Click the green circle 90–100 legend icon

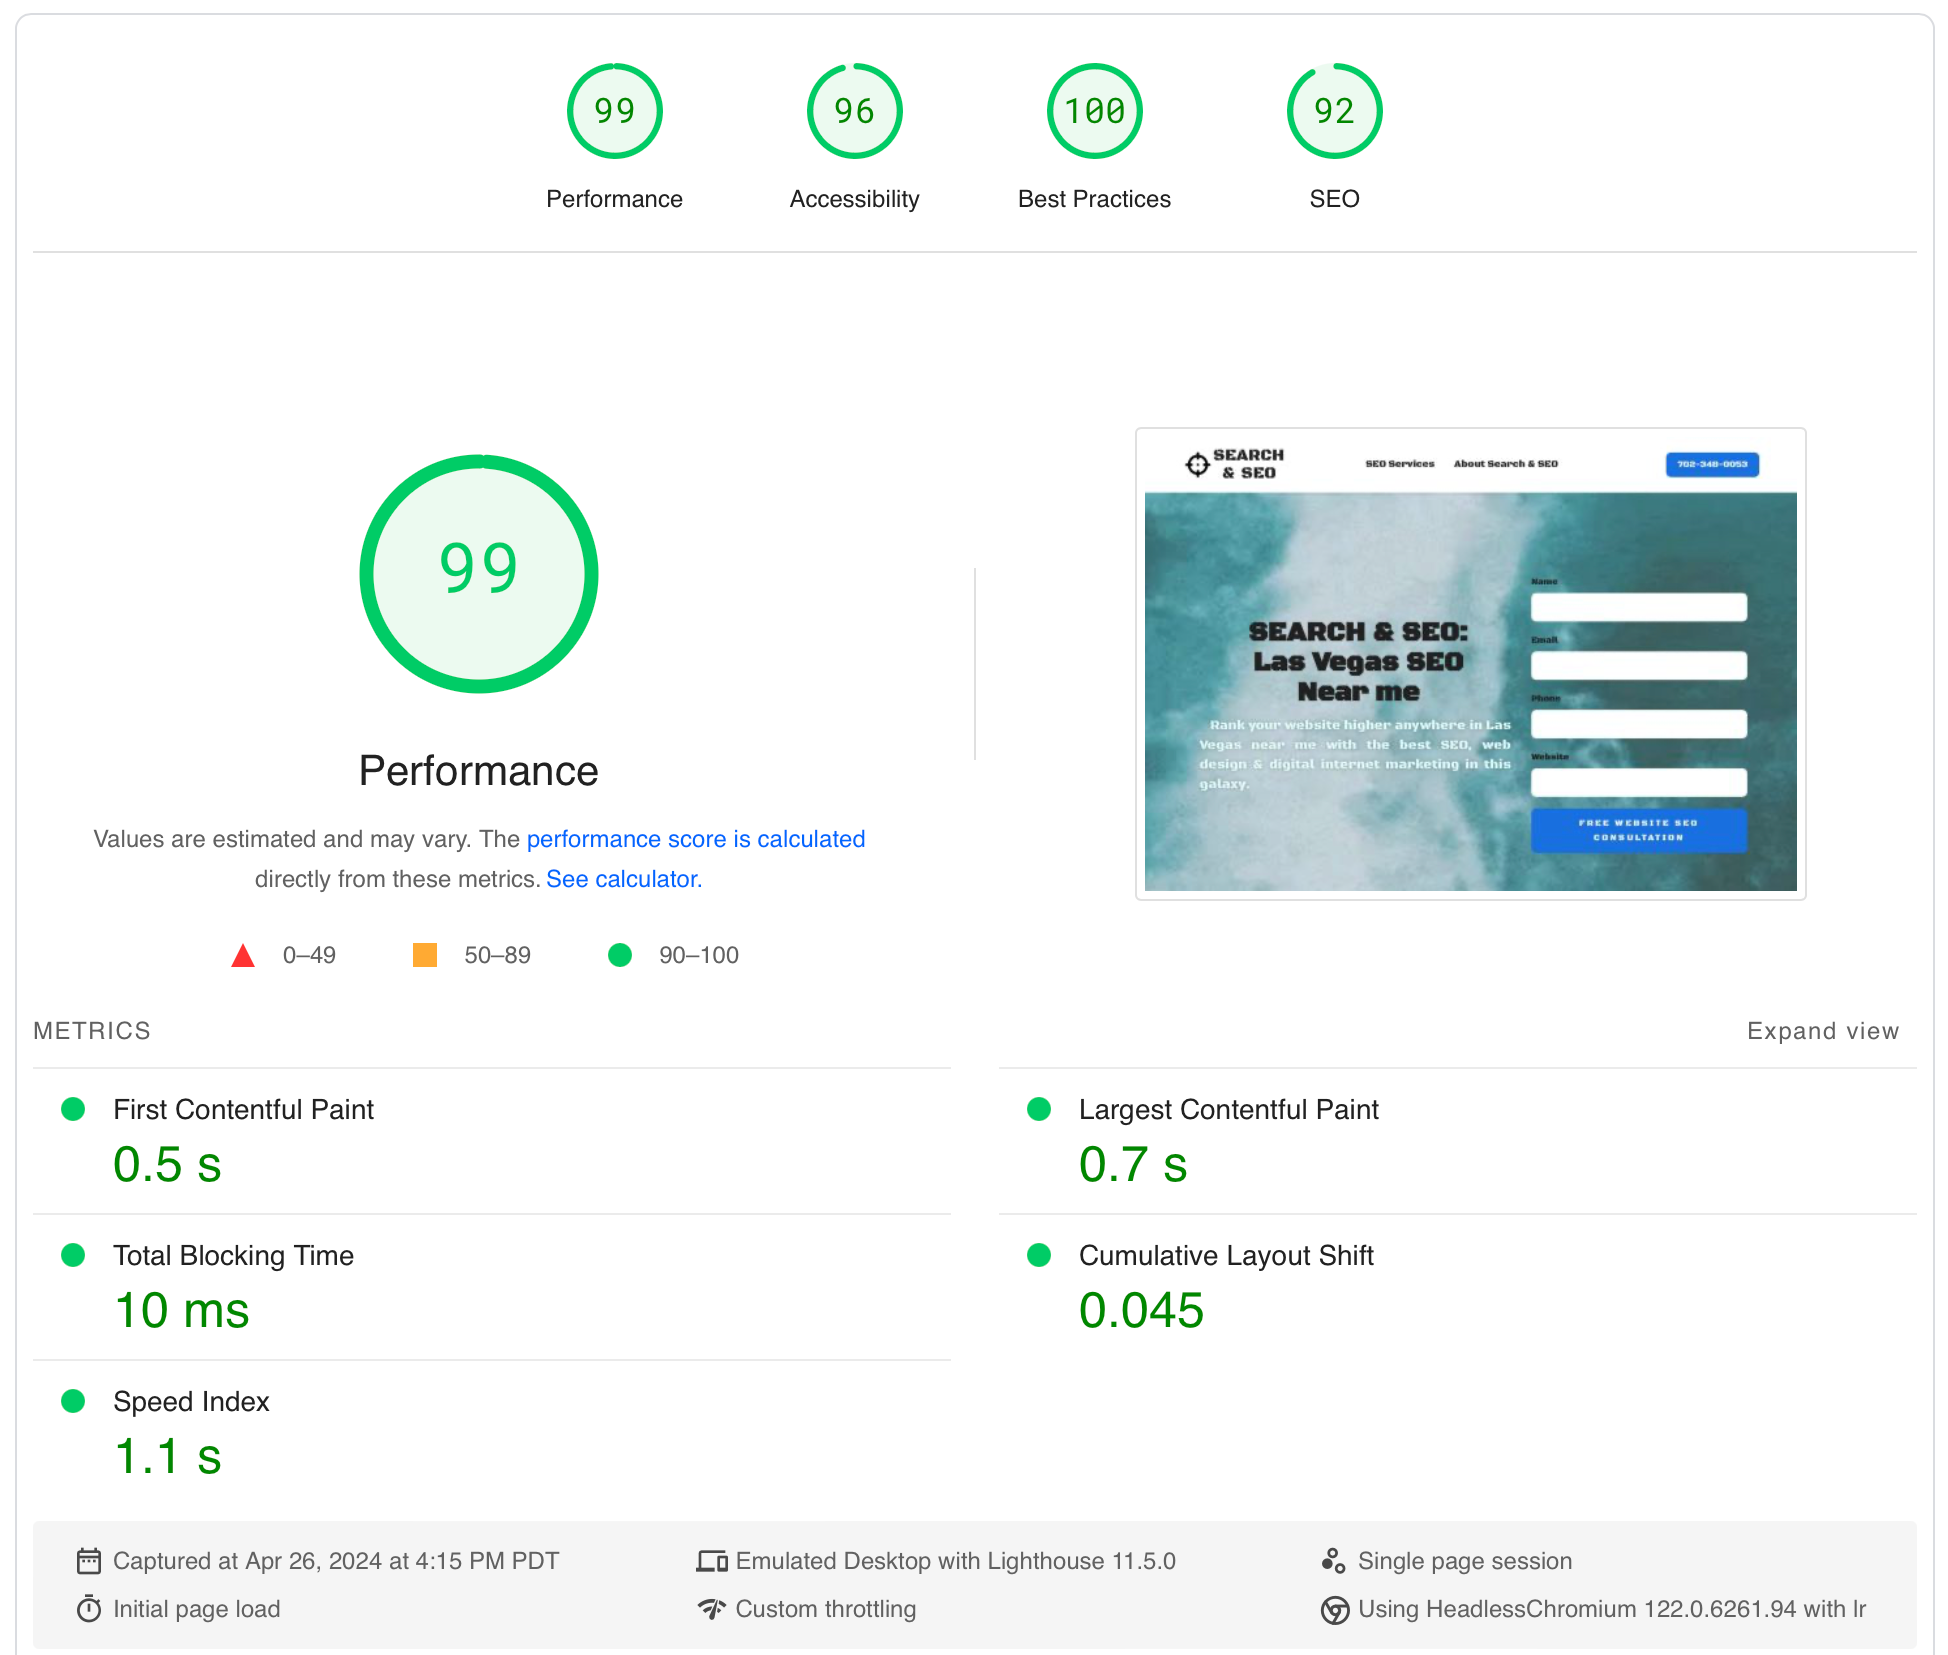click(620, 955)
